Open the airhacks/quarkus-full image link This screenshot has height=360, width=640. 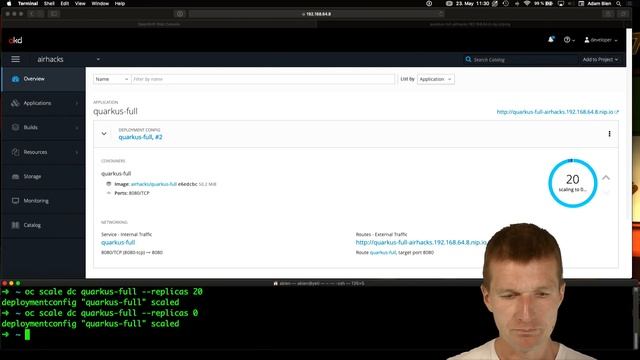click(x=154, y=184)
